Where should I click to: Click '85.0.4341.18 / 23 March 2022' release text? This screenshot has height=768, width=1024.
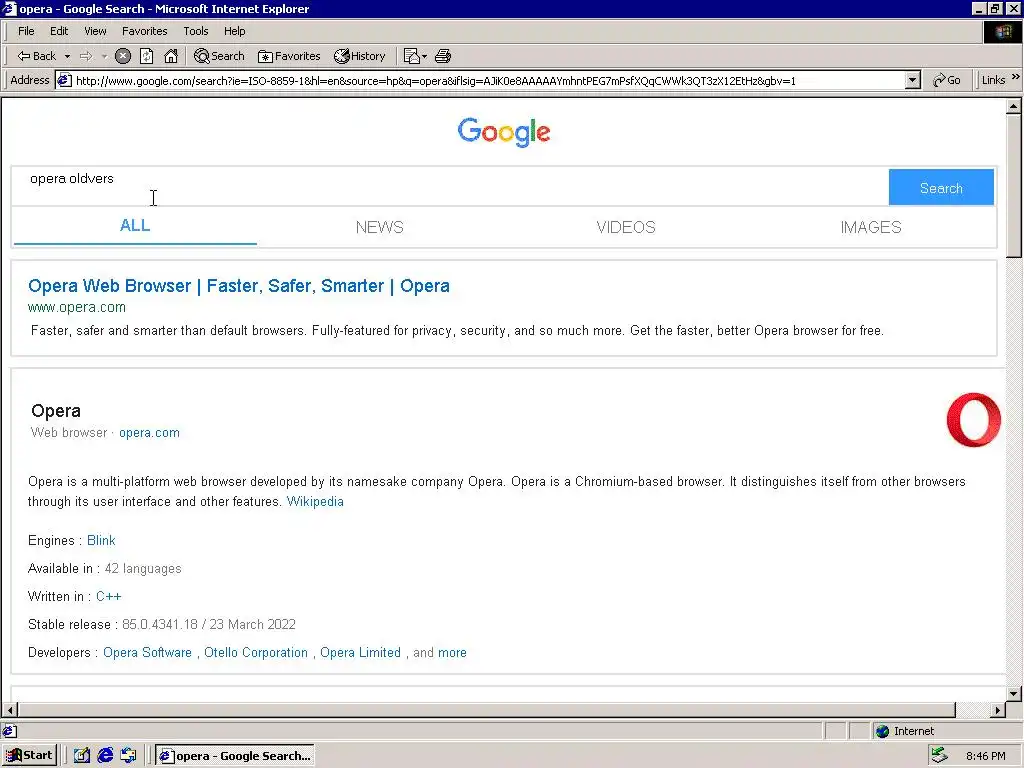point(209,625)
